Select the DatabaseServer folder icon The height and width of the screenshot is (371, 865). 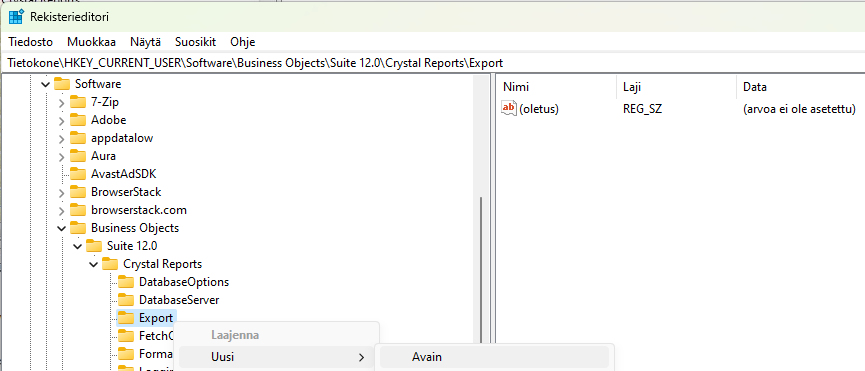pyautogui.click(x=126, y=300)
